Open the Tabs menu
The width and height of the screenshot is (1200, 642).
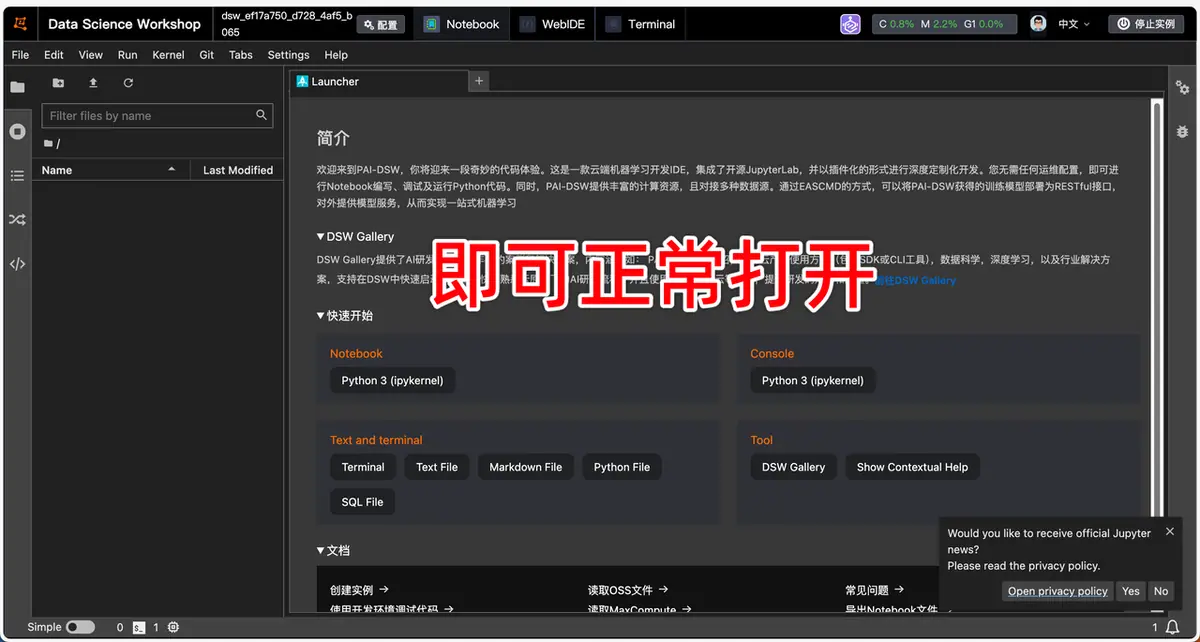pos(241,55)
